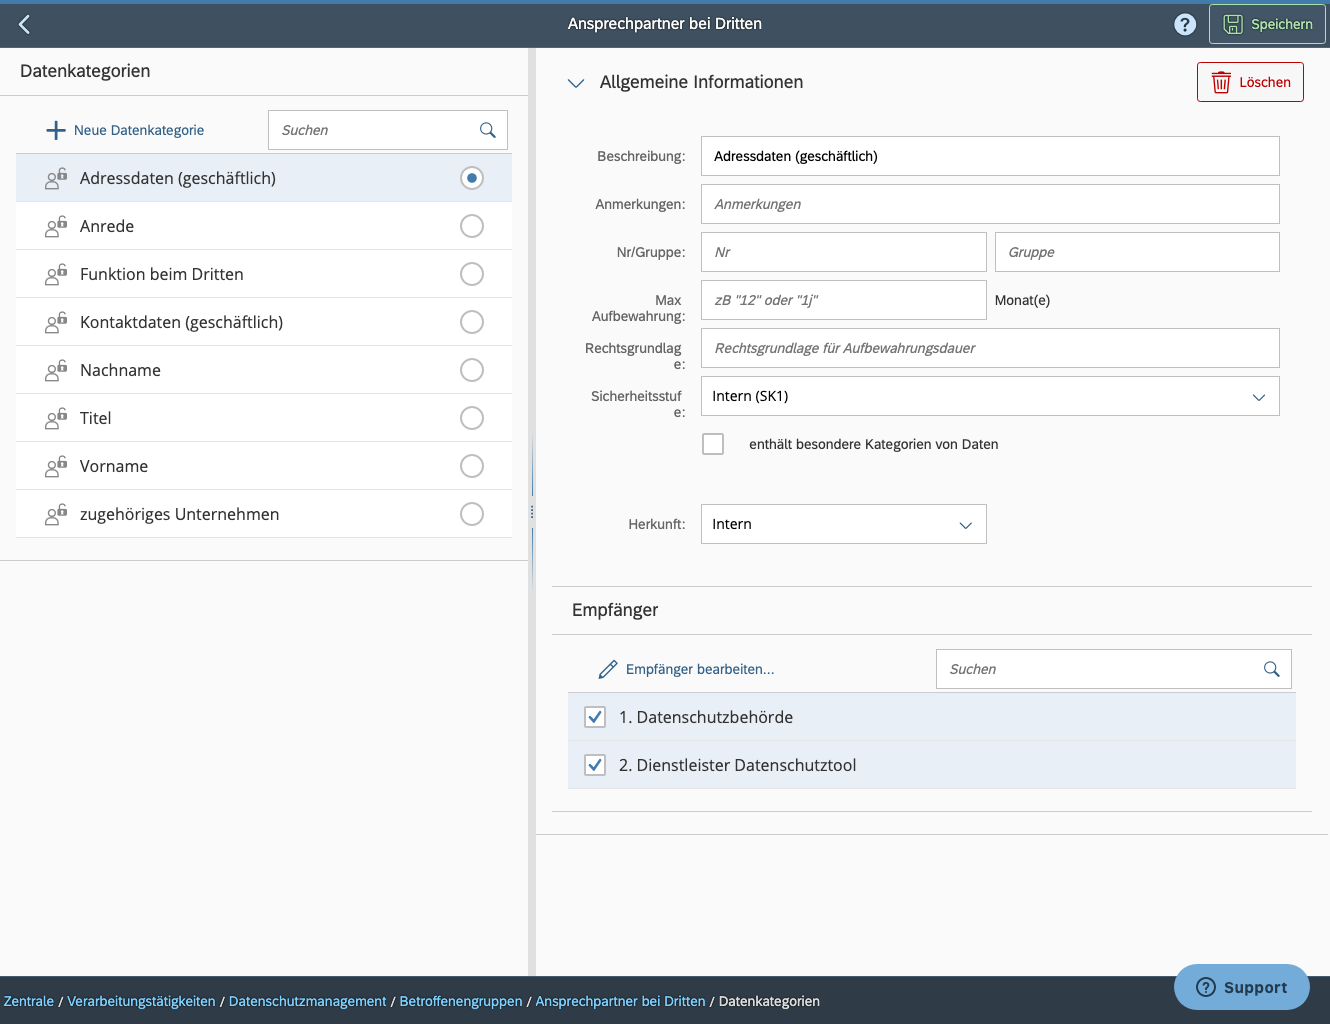The height and width of the screenshot is (1024, 1330).
Task: Select the Anrede radio button
Action: (471, 226)
